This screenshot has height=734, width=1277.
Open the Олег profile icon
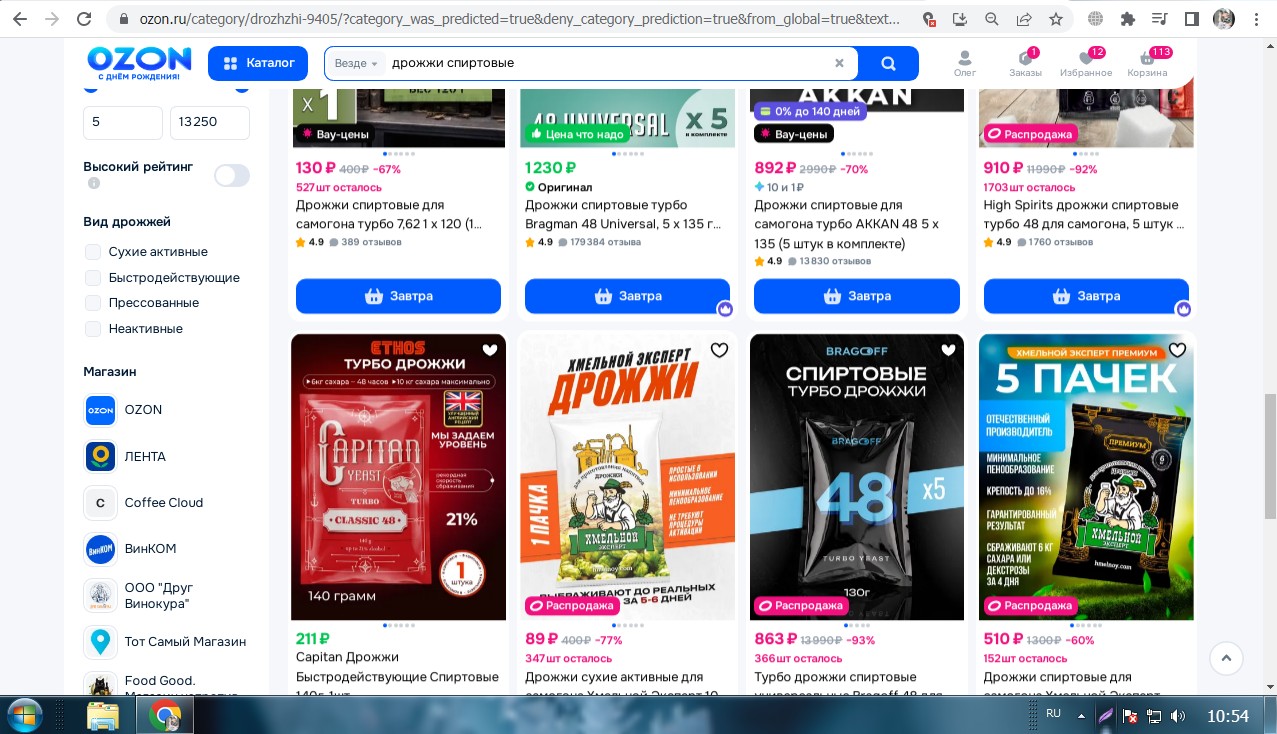pos(965,63)
